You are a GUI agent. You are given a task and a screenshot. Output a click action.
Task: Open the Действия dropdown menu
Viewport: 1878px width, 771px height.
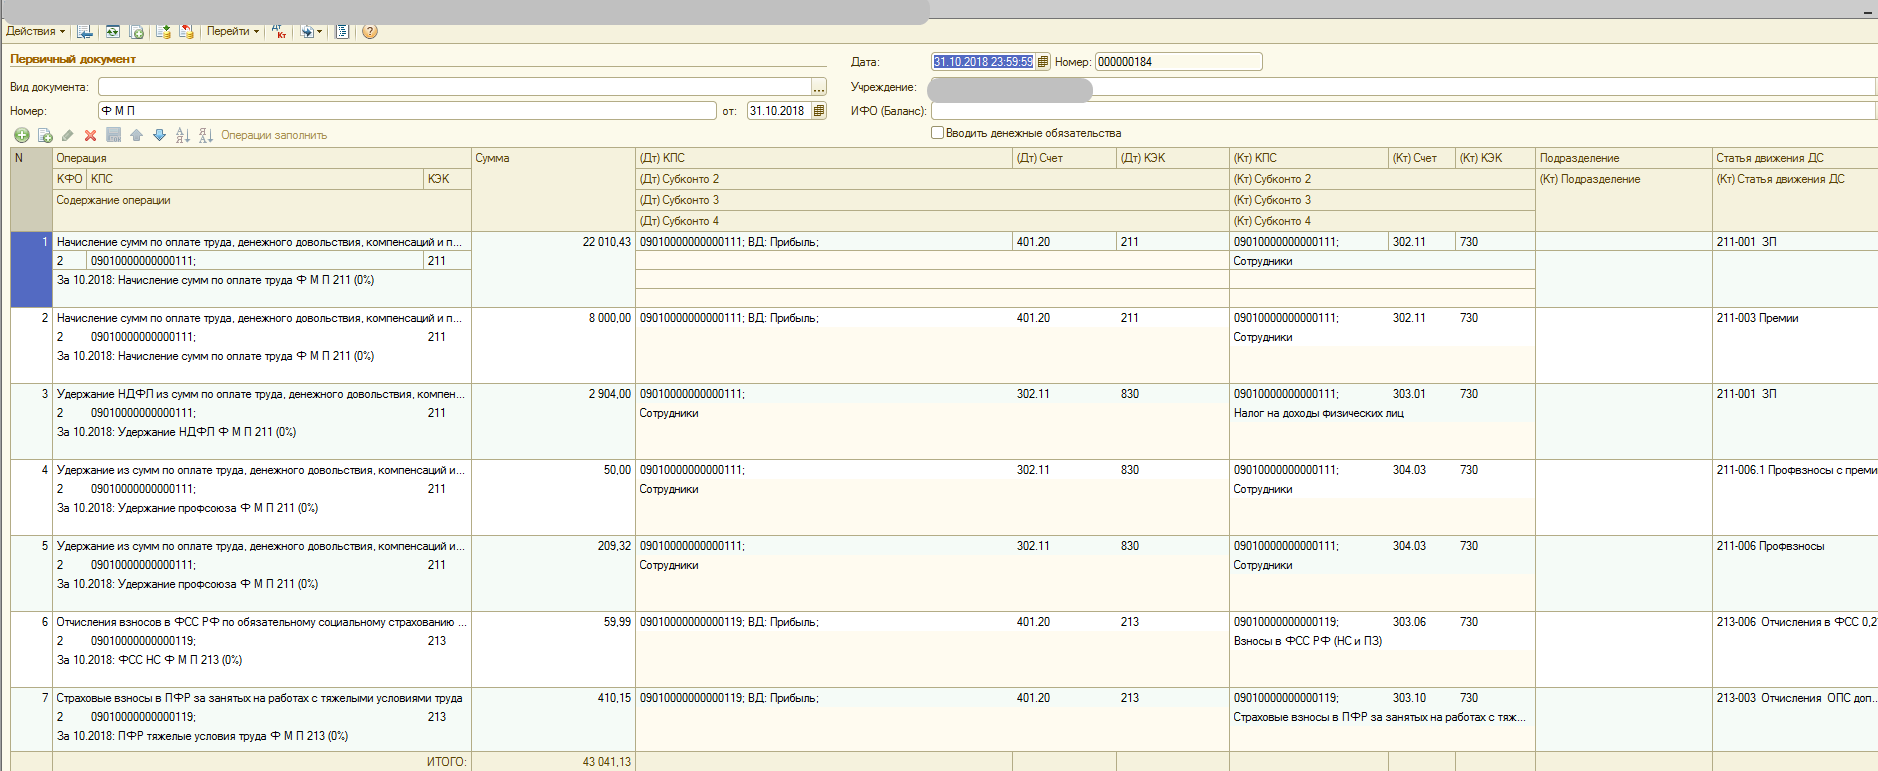35,32
